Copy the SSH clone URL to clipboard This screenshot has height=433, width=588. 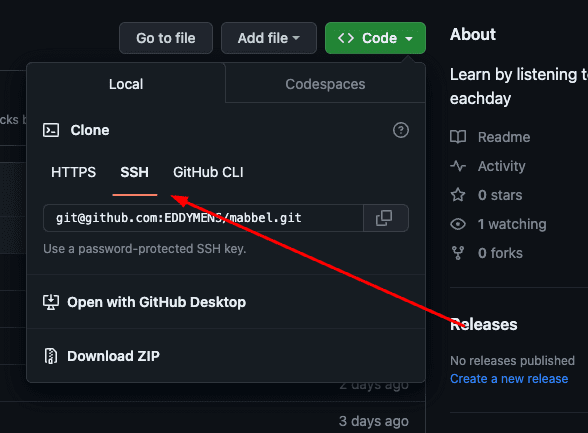386,218
